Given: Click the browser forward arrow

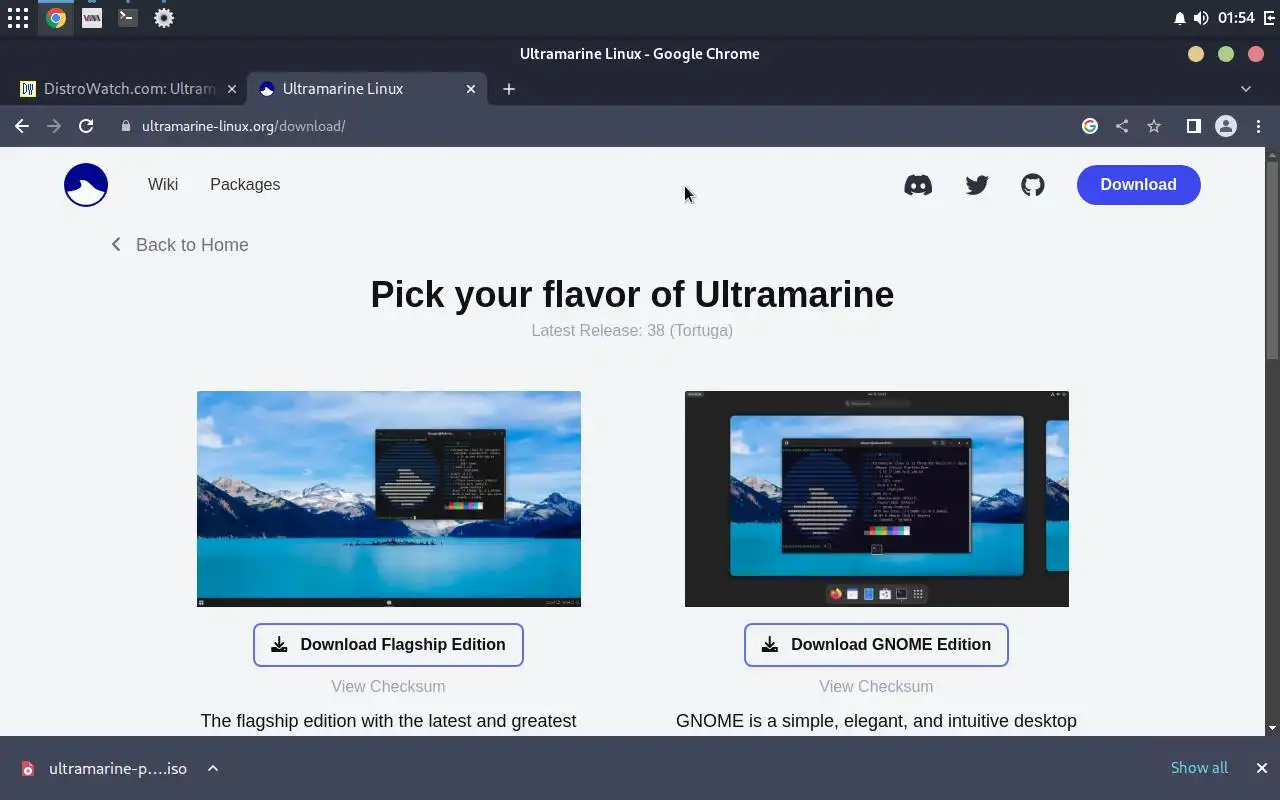Looking at the screenshot, I should [x=54, y=126].
